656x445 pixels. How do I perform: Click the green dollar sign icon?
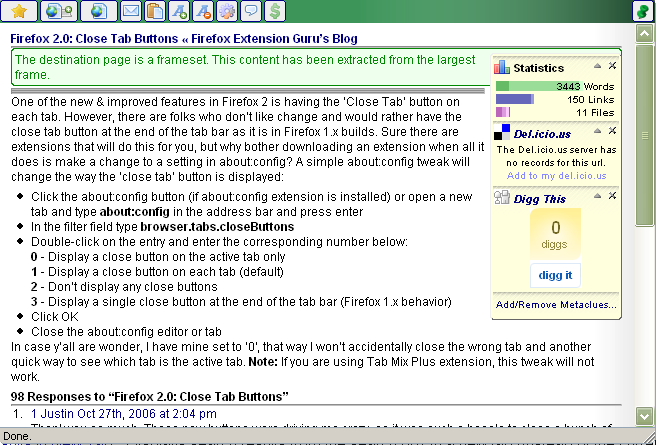click(274, 11)
